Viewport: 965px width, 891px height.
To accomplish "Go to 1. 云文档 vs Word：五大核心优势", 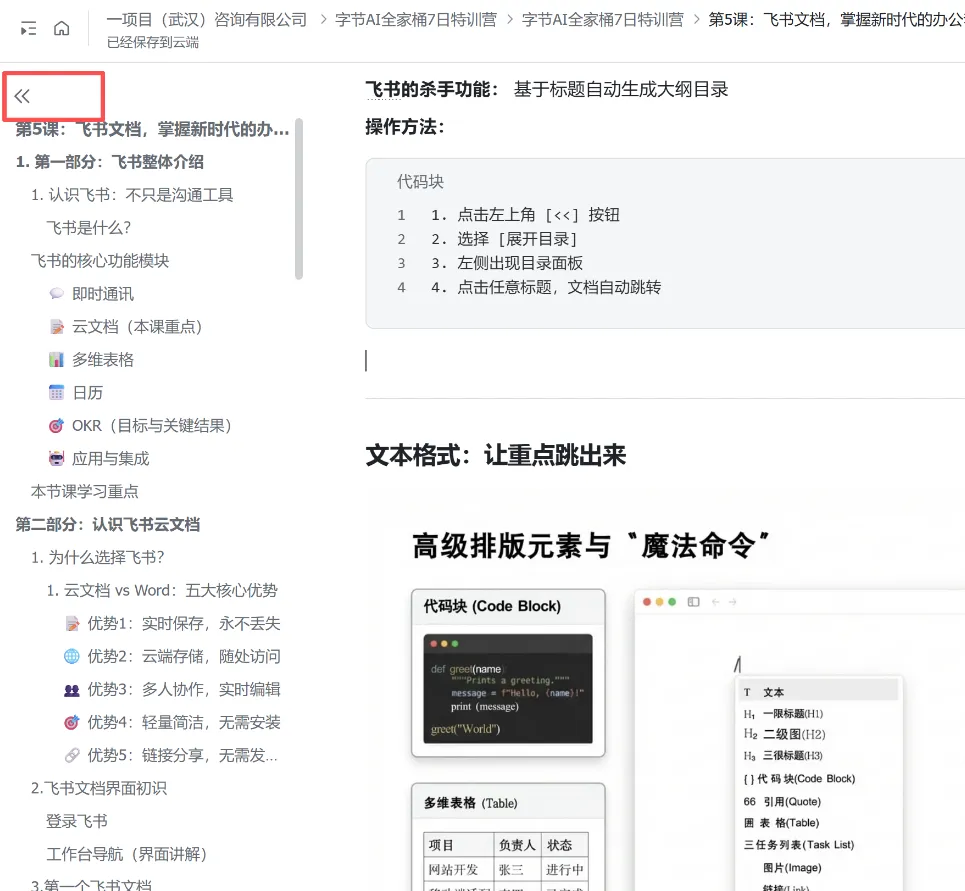I will tap(162, 591).
